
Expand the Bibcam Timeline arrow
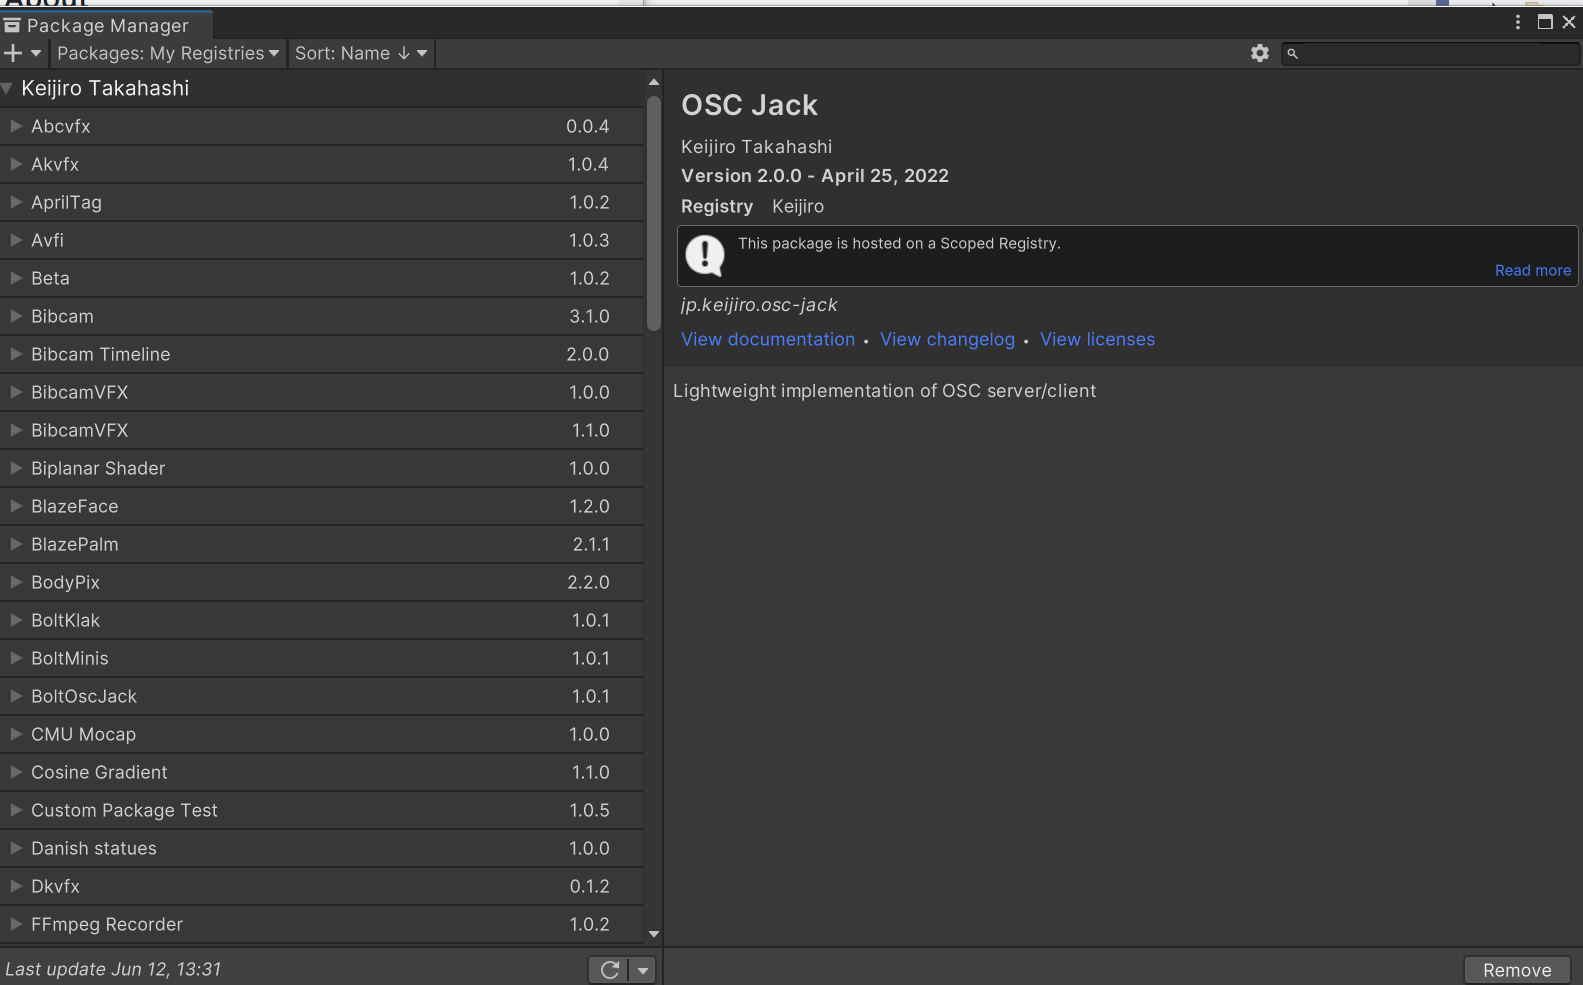(x=16, y=354)
